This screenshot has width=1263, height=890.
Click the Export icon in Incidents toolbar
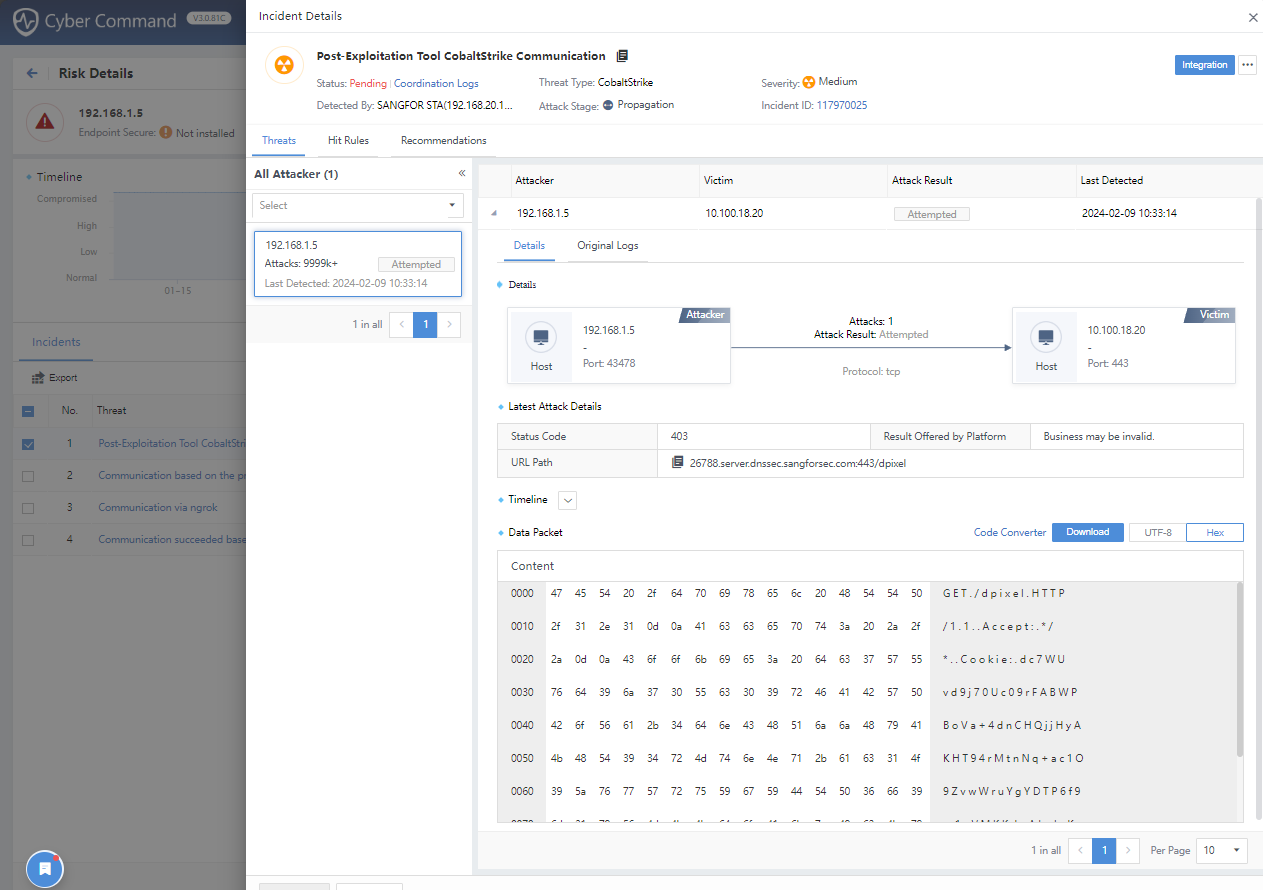[39, 378]
